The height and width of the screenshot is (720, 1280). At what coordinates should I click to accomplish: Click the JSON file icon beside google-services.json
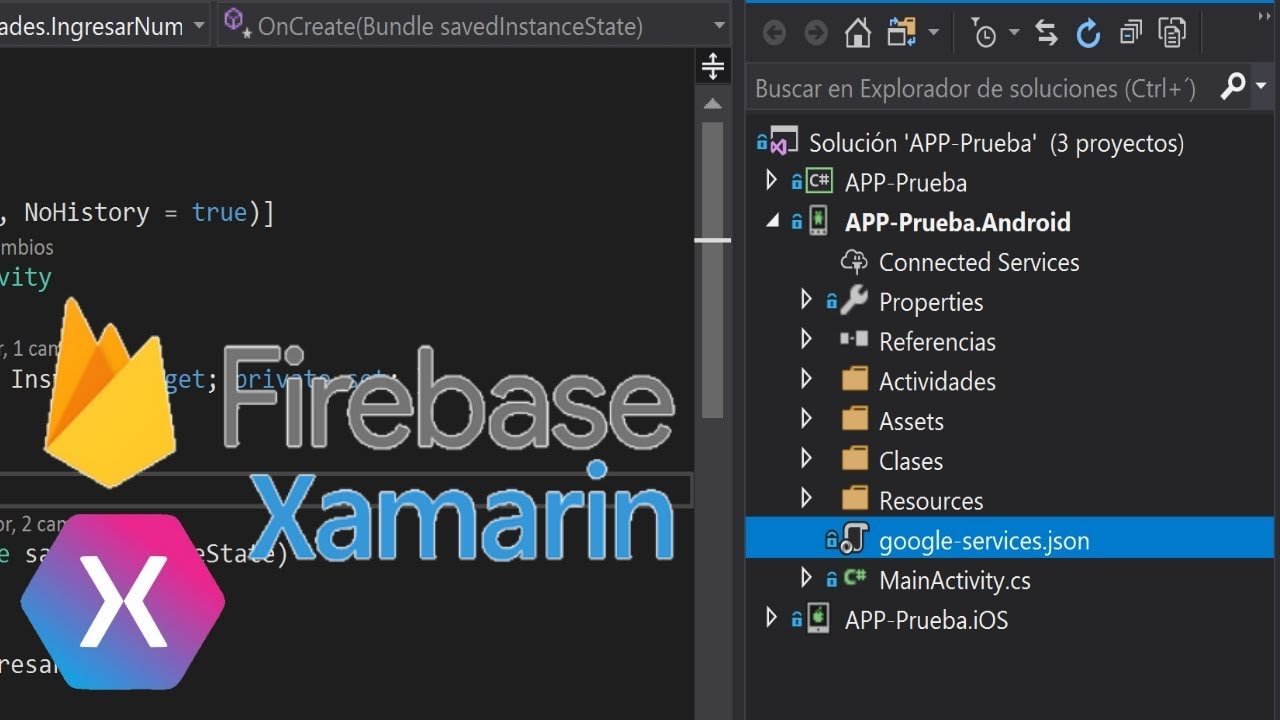[x=854, y=540]
